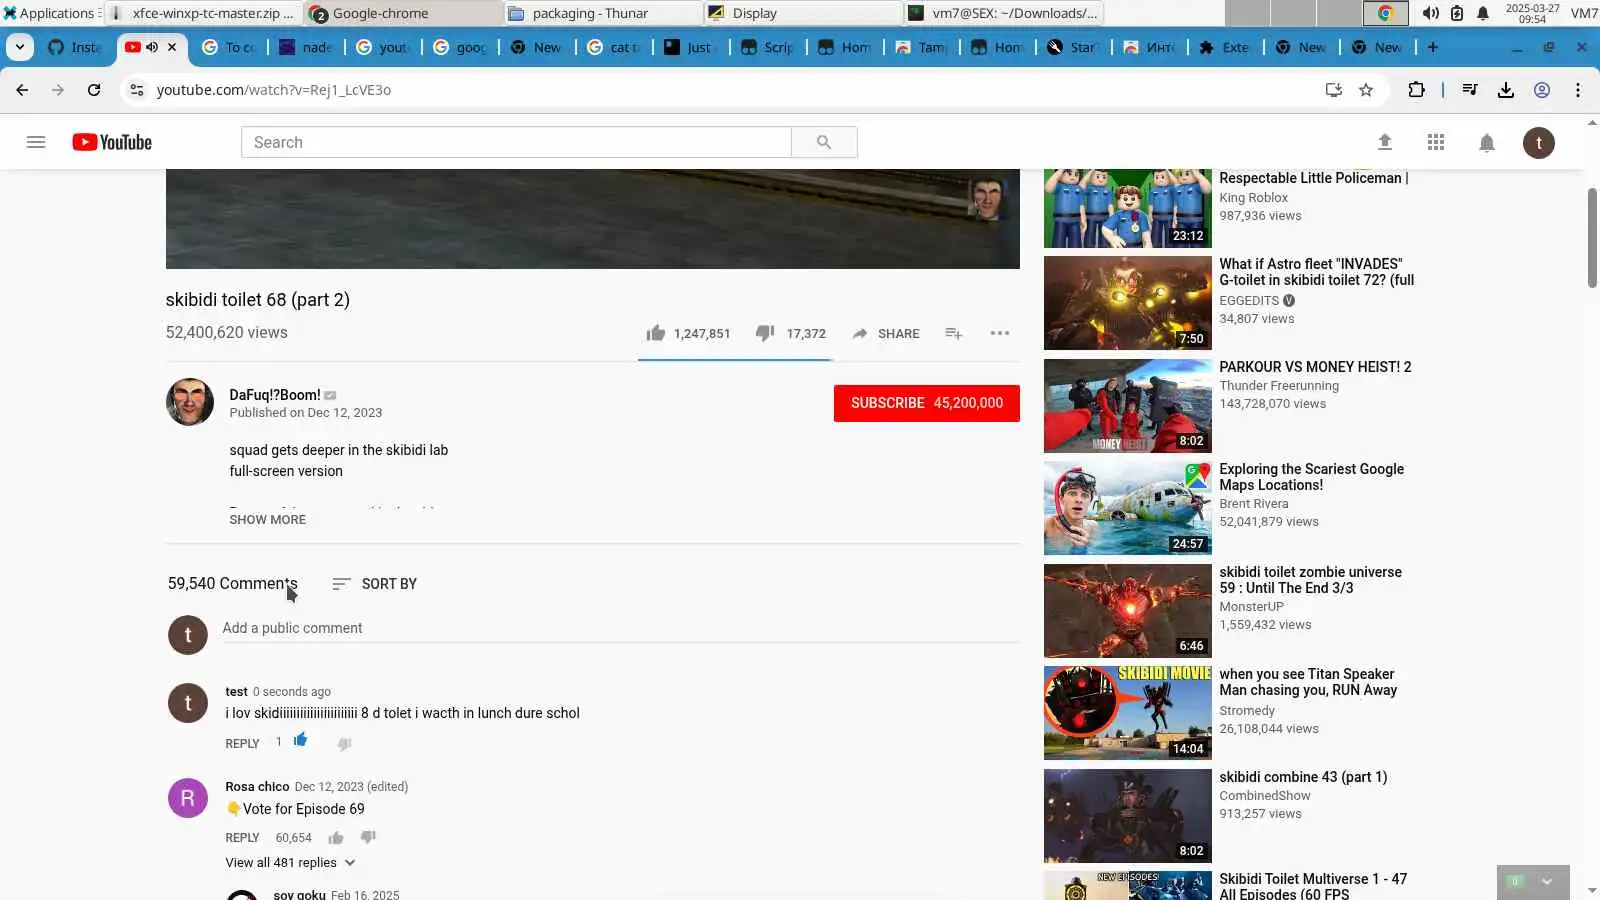Click the search magnifier button
This screenshot has height=900, width=1600.
pyautogui.click(x=824, y=142)
